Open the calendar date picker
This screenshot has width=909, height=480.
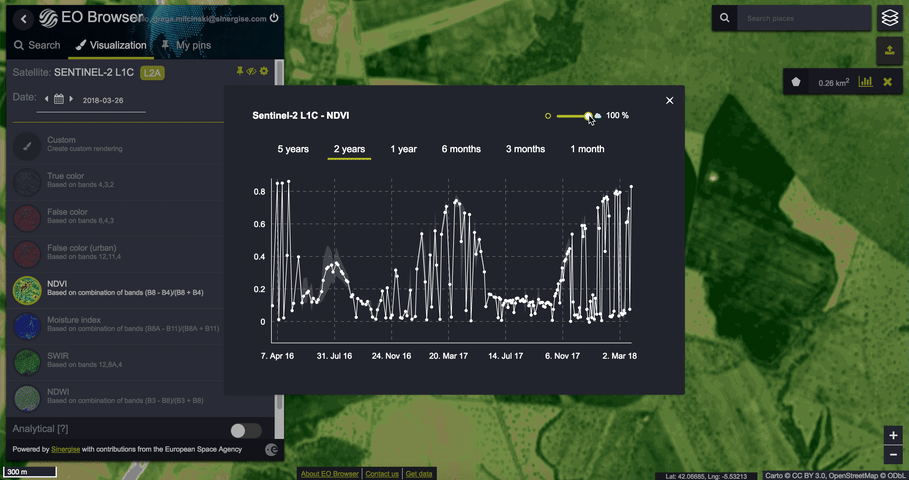tap(59, 99)
